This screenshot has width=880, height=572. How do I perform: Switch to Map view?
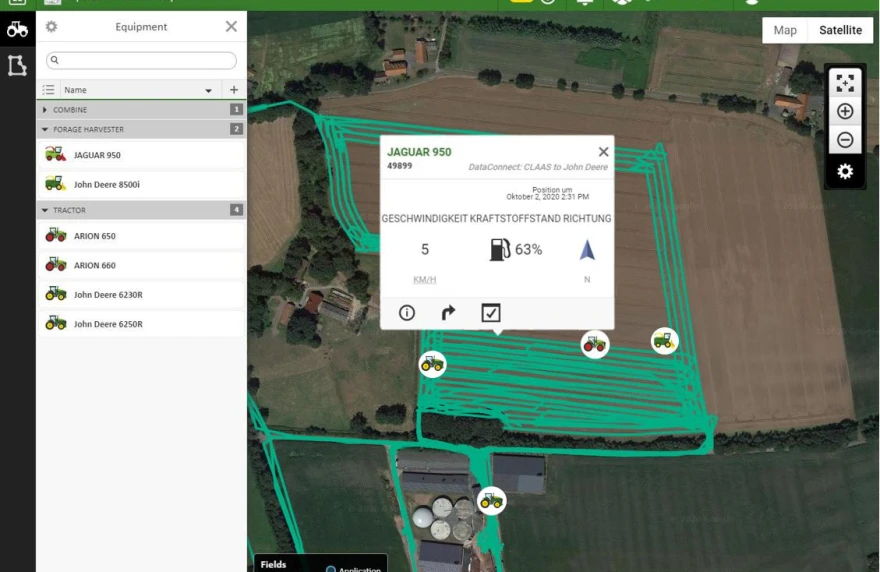click(785, 30)
